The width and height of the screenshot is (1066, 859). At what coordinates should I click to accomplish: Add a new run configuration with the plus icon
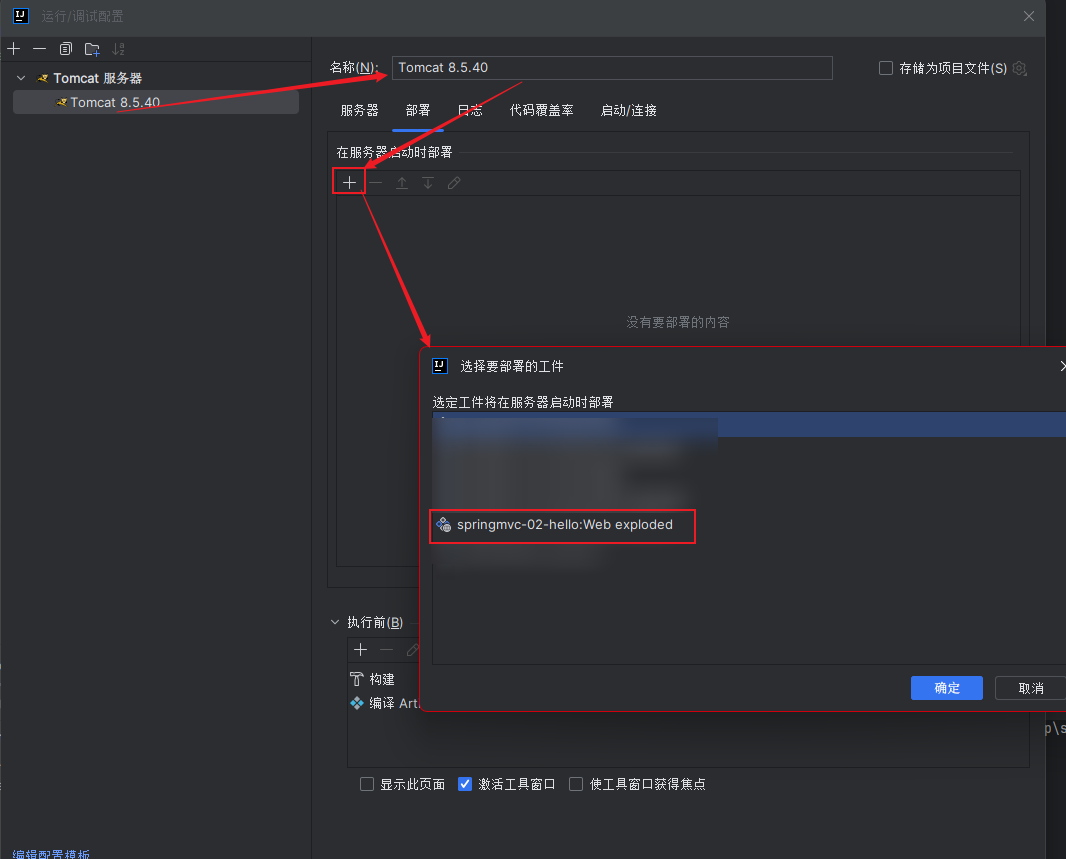14,49
